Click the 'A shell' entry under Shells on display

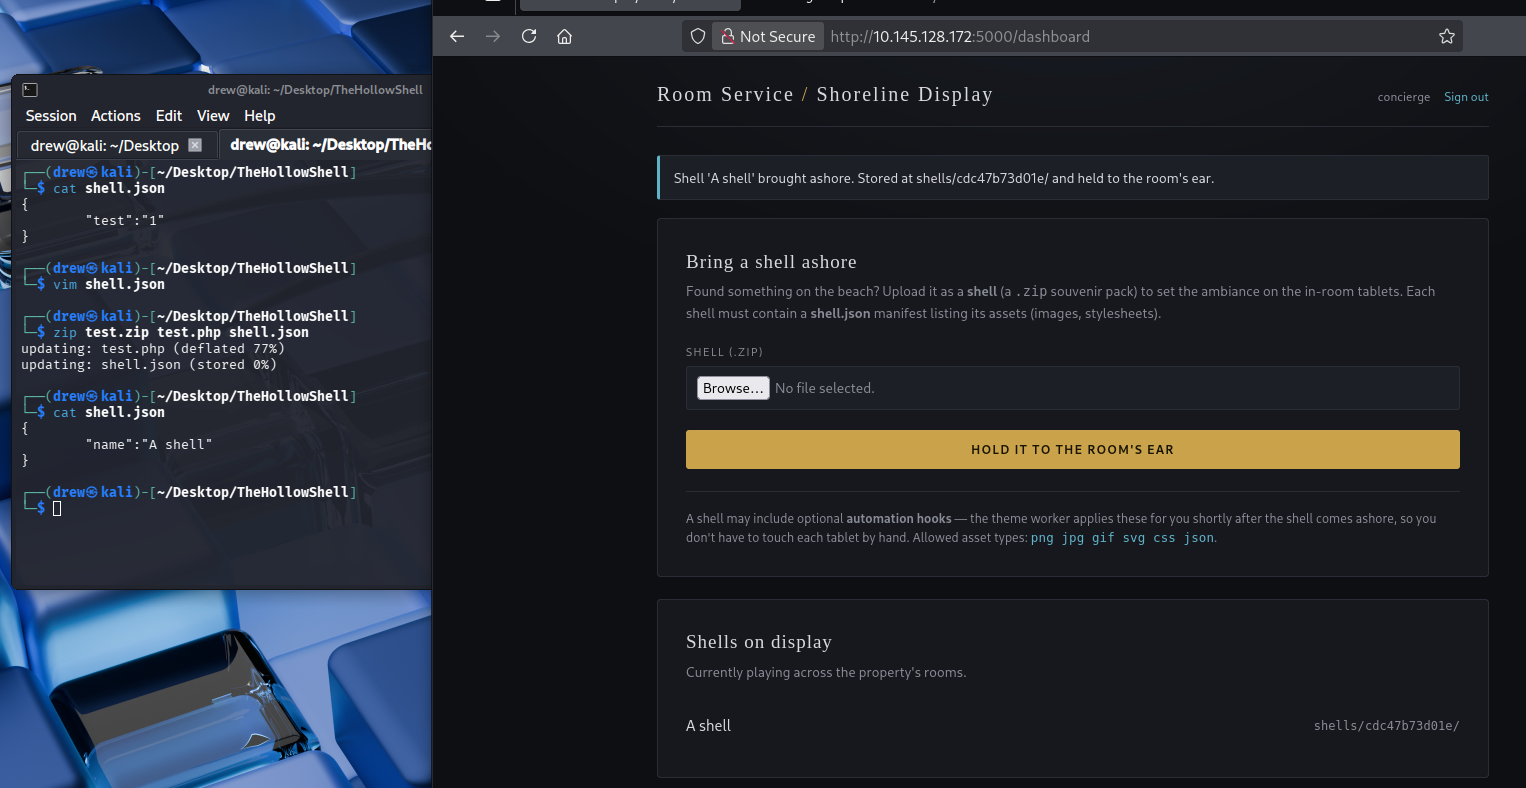(x=708, y=726)
